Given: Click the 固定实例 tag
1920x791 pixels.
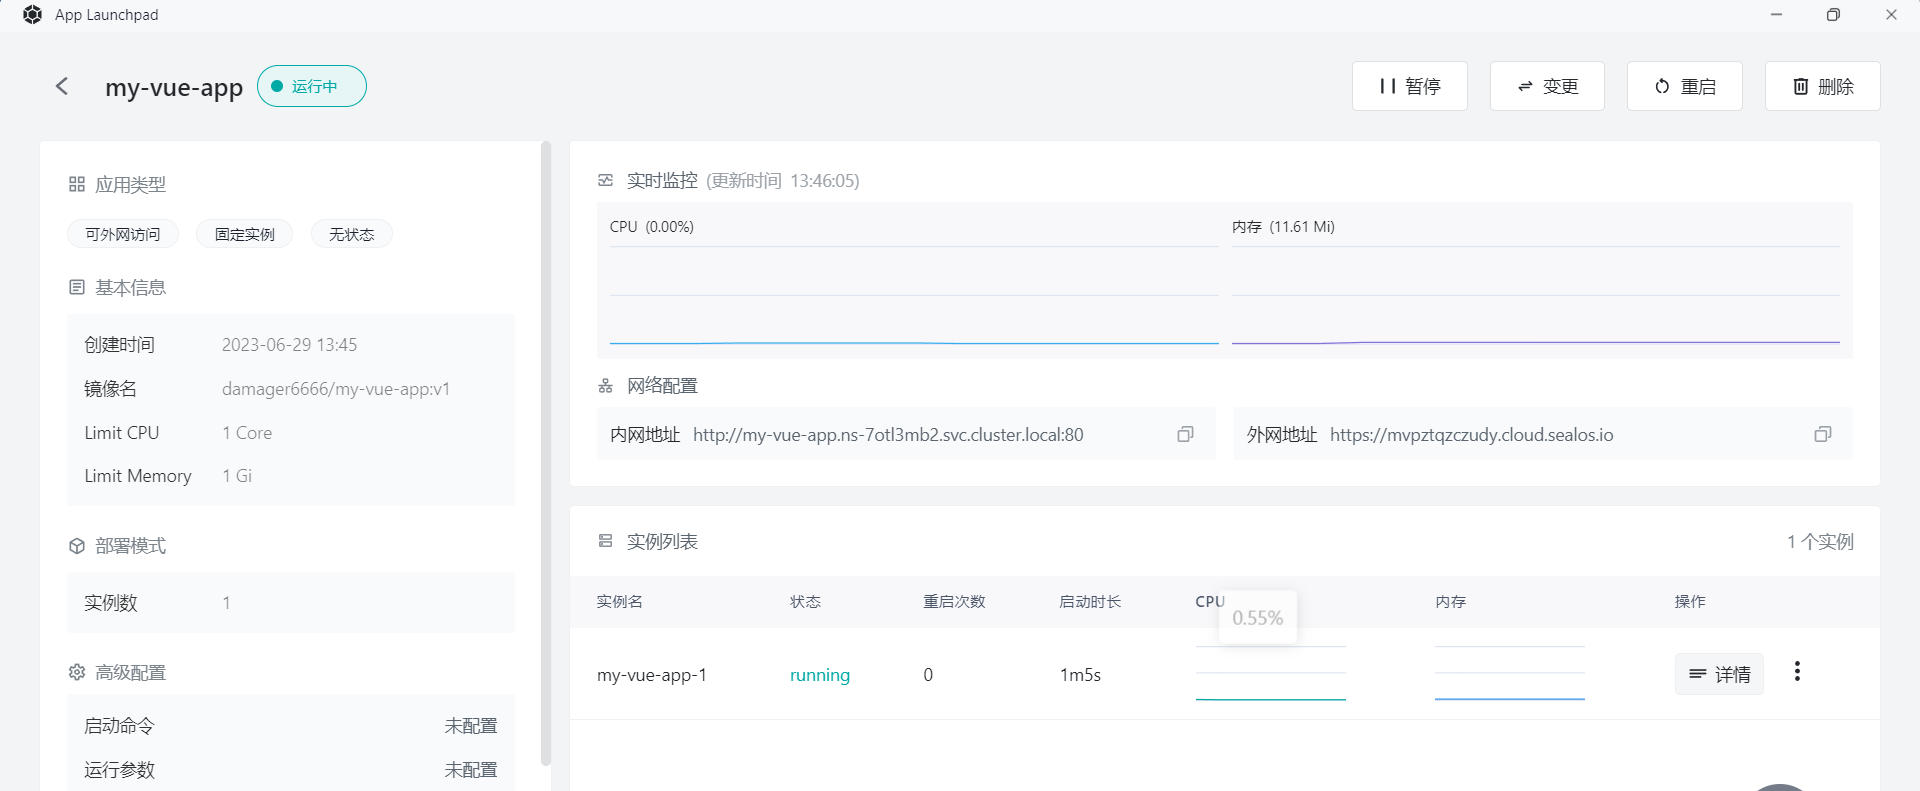Looking at the screenshot, I should click(x=244, y=234).
